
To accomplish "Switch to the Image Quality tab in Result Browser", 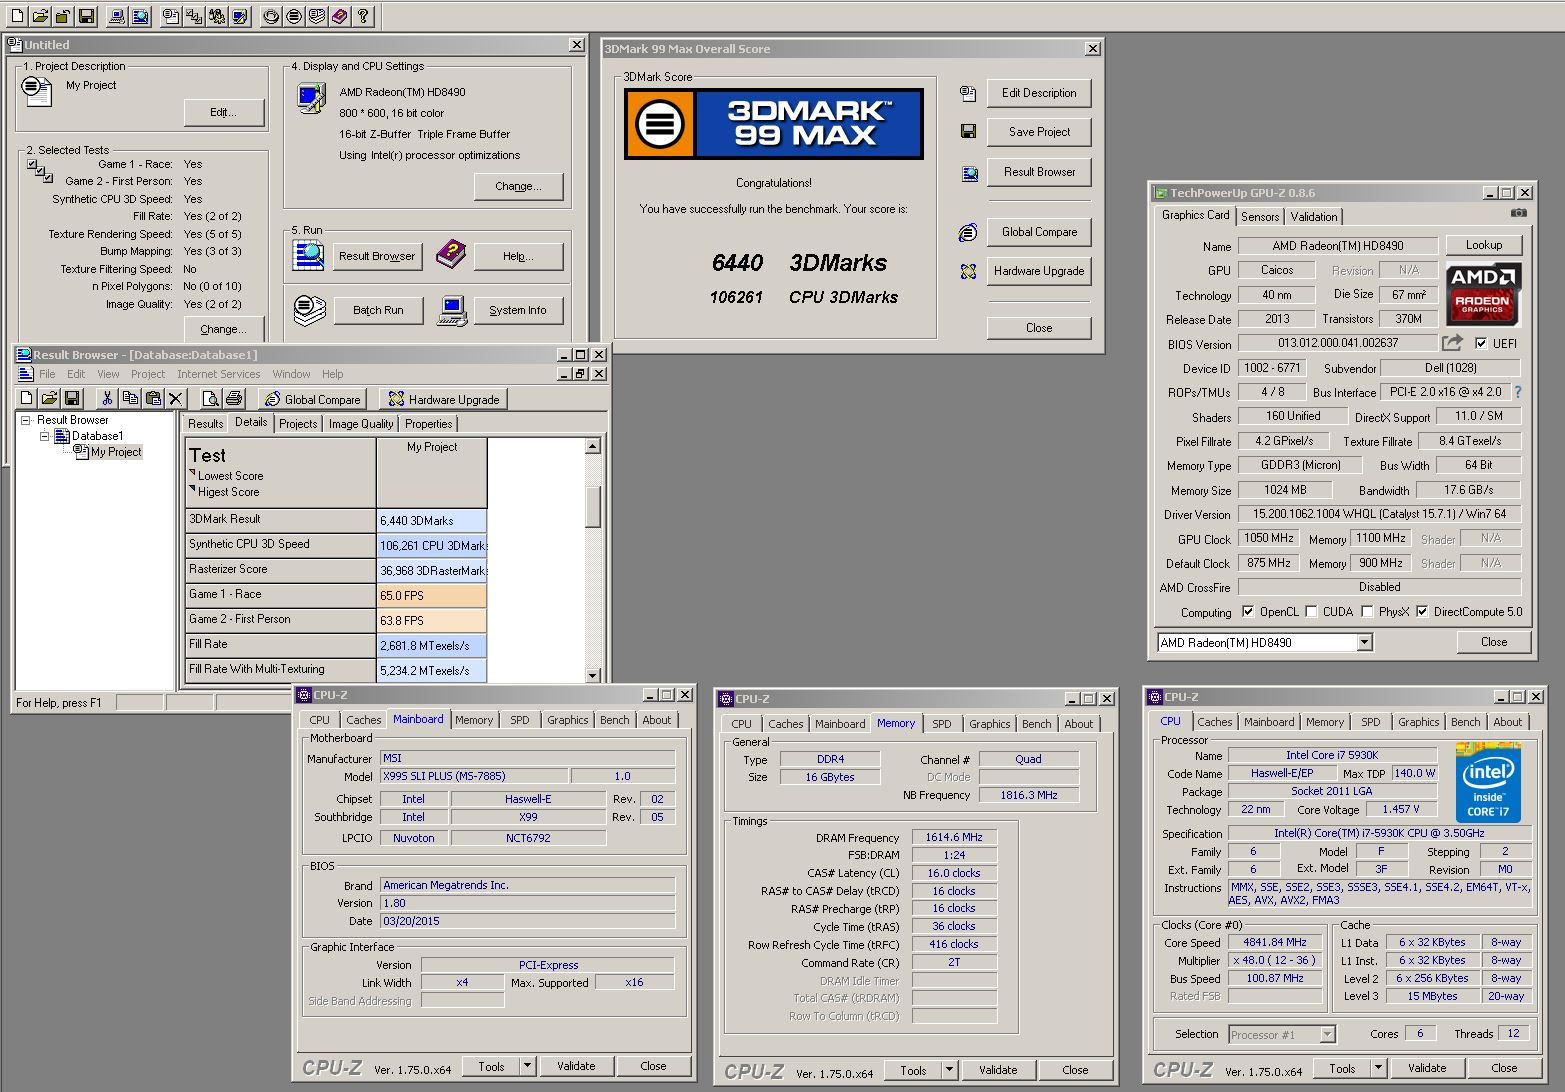I will point(361,424).
